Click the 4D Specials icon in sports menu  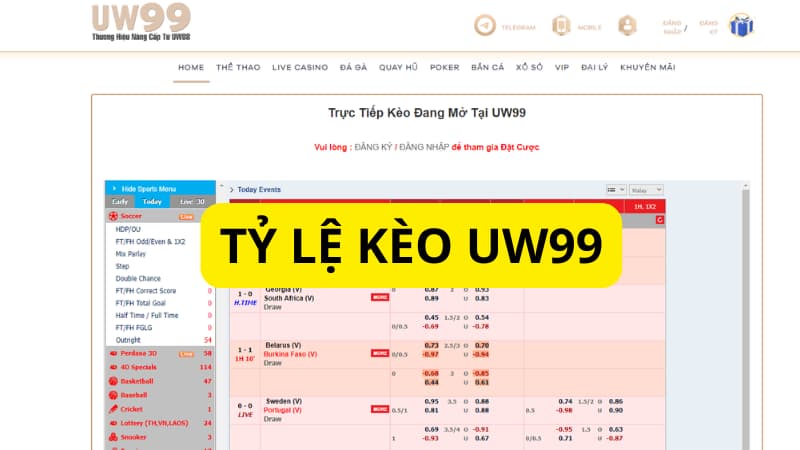[113, 367]
